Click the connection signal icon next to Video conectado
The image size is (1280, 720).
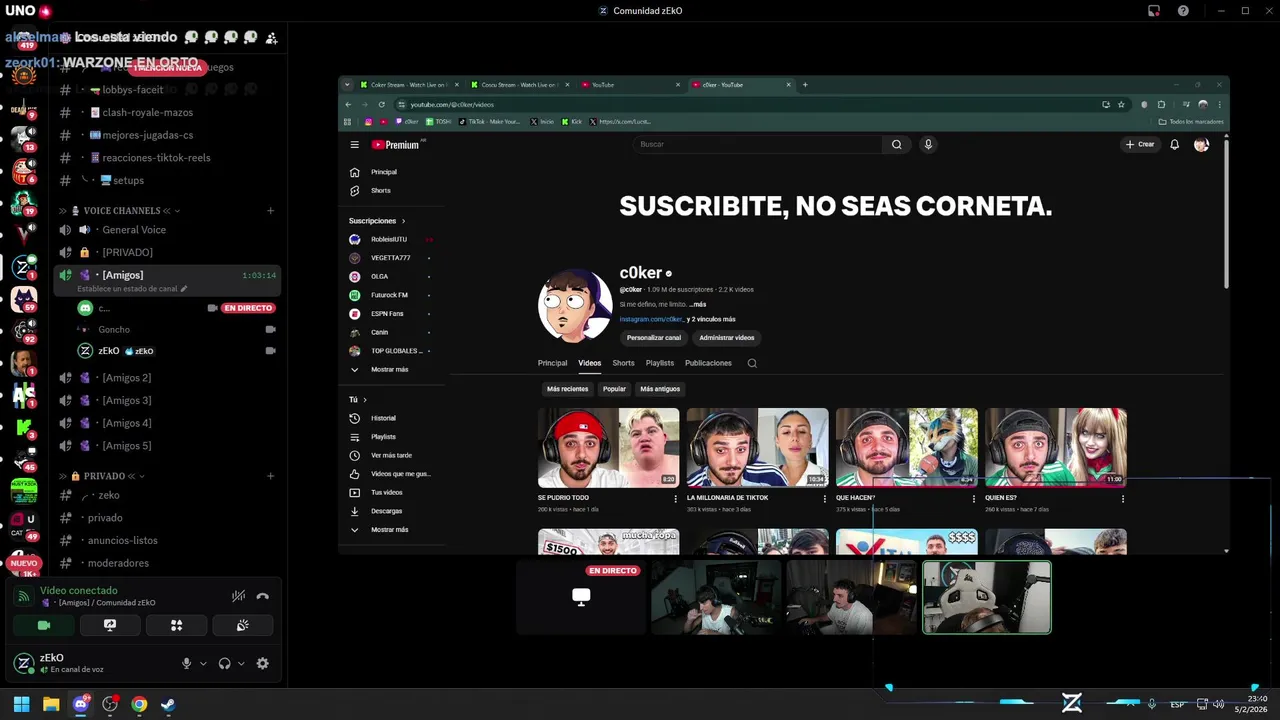[x=24, y=596]
